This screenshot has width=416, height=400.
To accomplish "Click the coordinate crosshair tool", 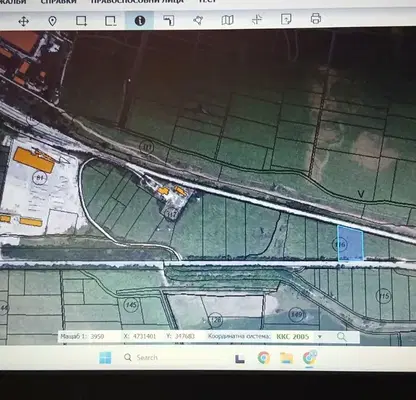I will [x=257, y=19].
